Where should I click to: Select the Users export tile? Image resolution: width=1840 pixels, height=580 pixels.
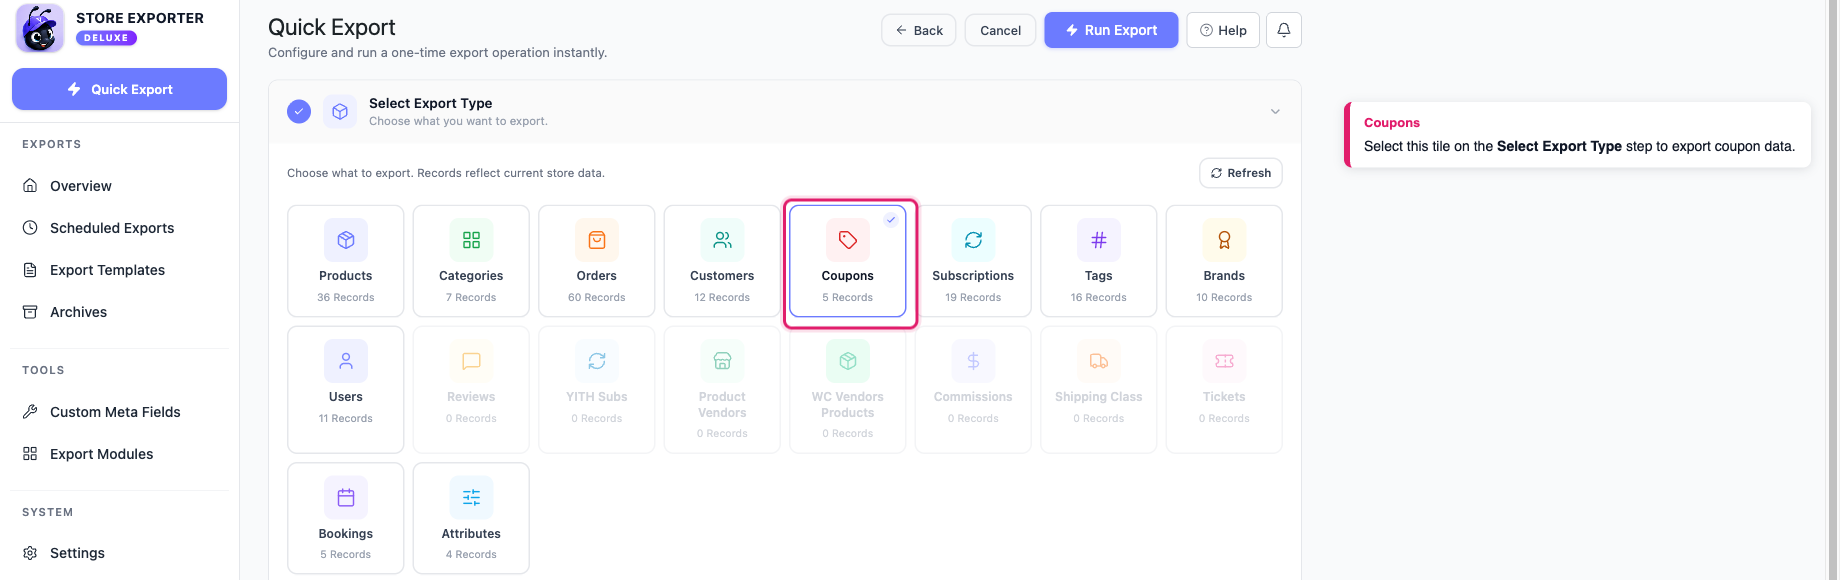346,390
